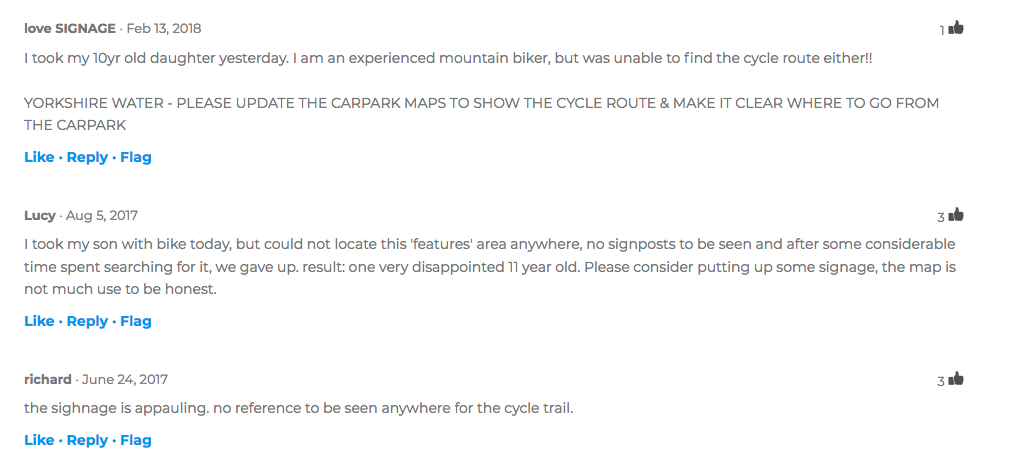Viewport: 1024px width, 464px height.
Task: Reply to richard's comment
Action: [x=87, y=440]
